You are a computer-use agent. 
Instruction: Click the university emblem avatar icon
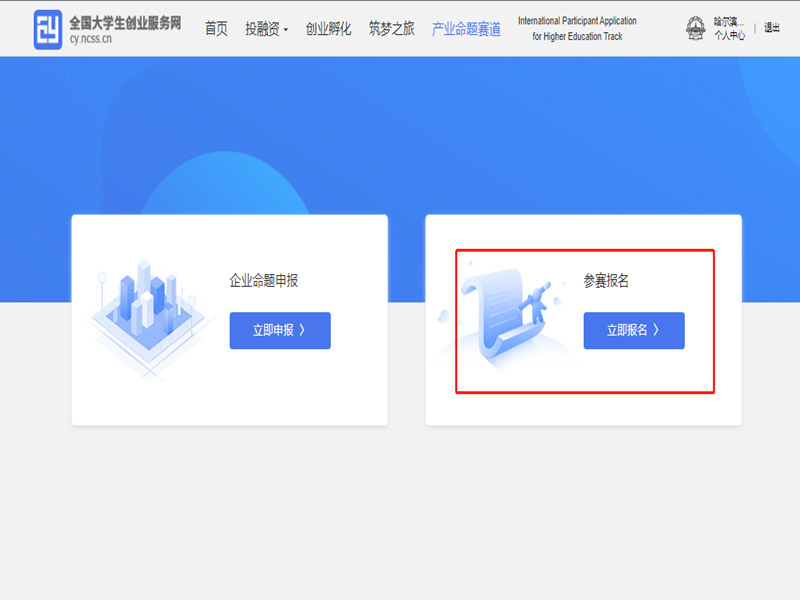(695, 28)
